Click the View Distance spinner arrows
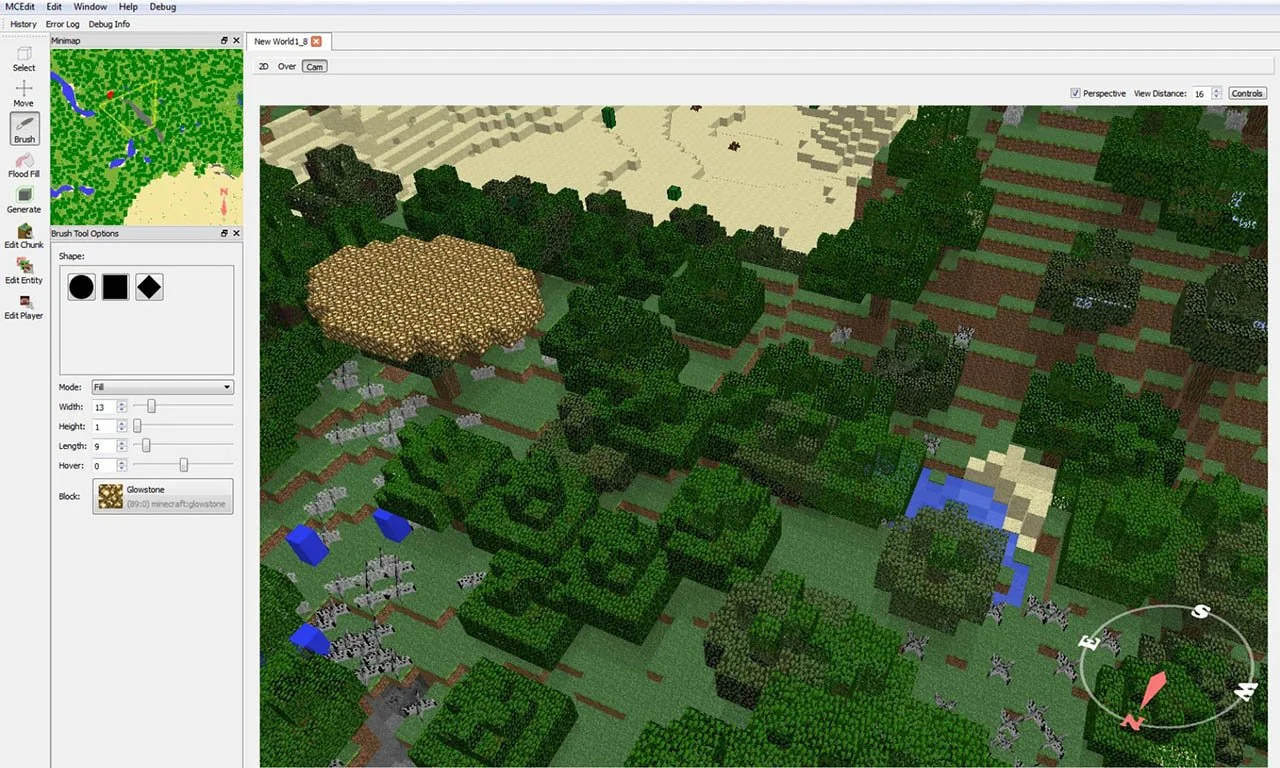 (x=1216, y=93)
